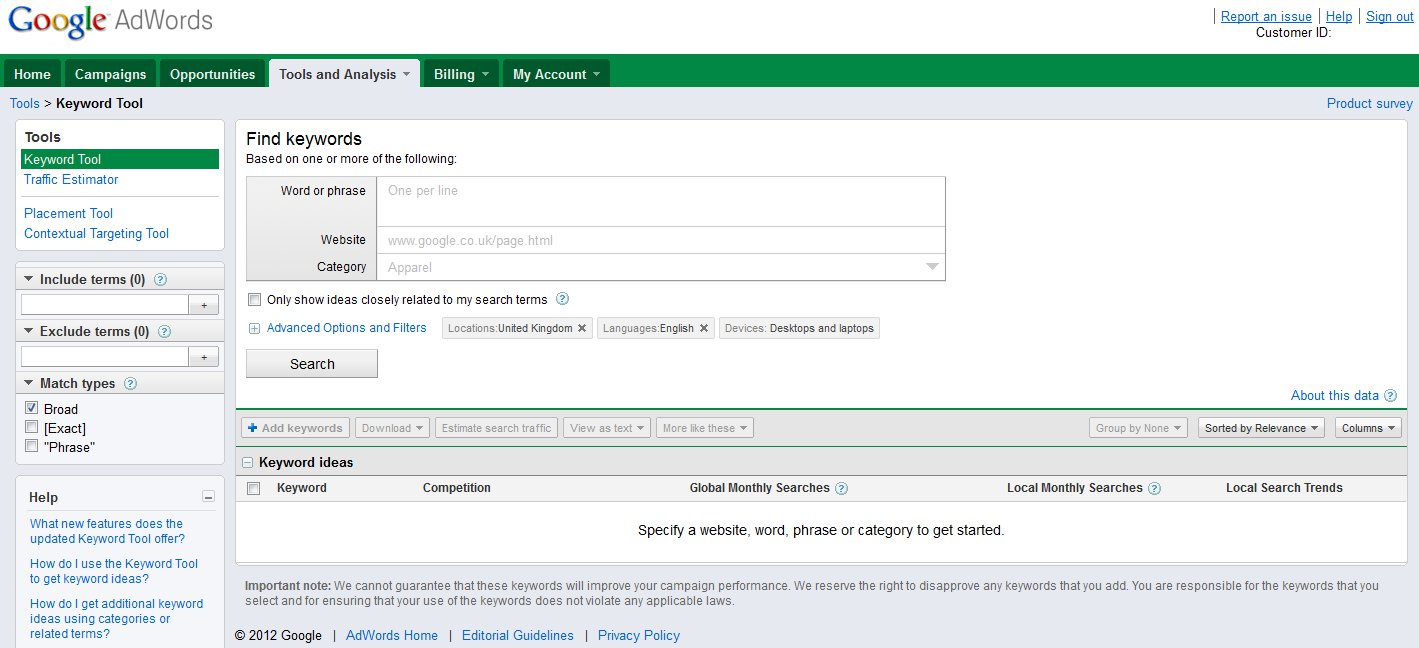
Task: Add the exclude term with plus button
Action: tap(204, 356)
